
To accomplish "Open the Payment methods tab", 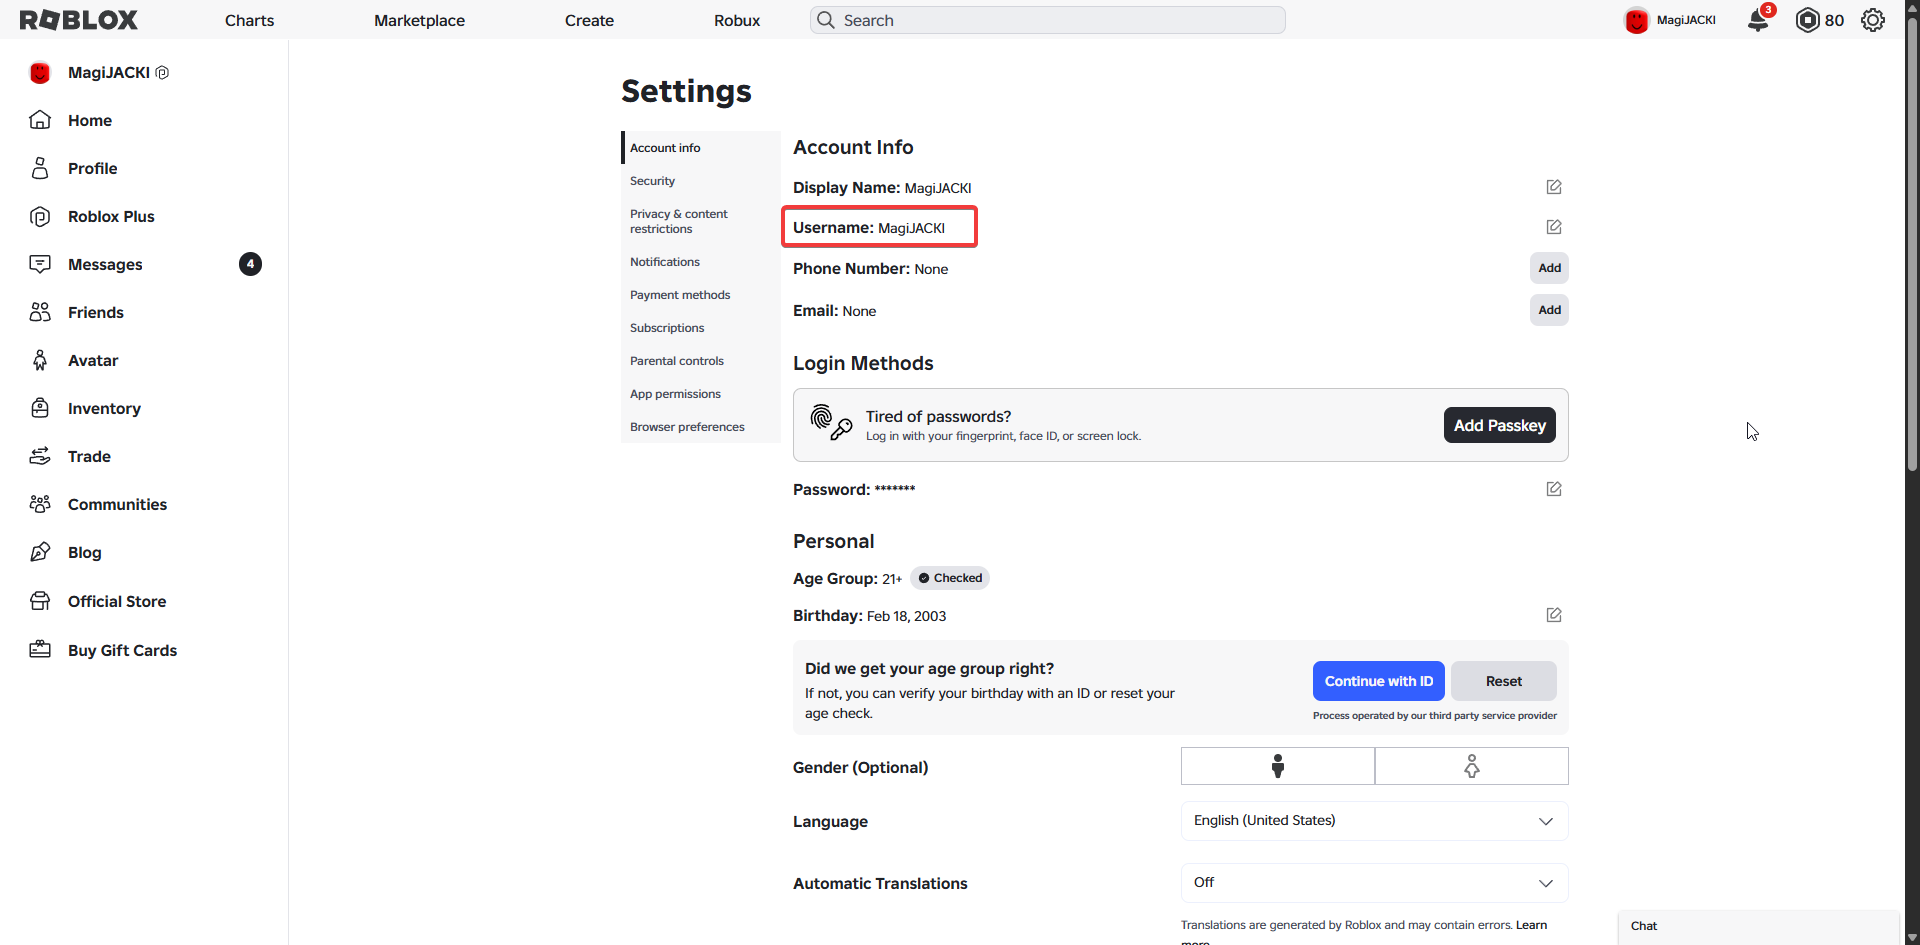I will click(x=701, y=295).
